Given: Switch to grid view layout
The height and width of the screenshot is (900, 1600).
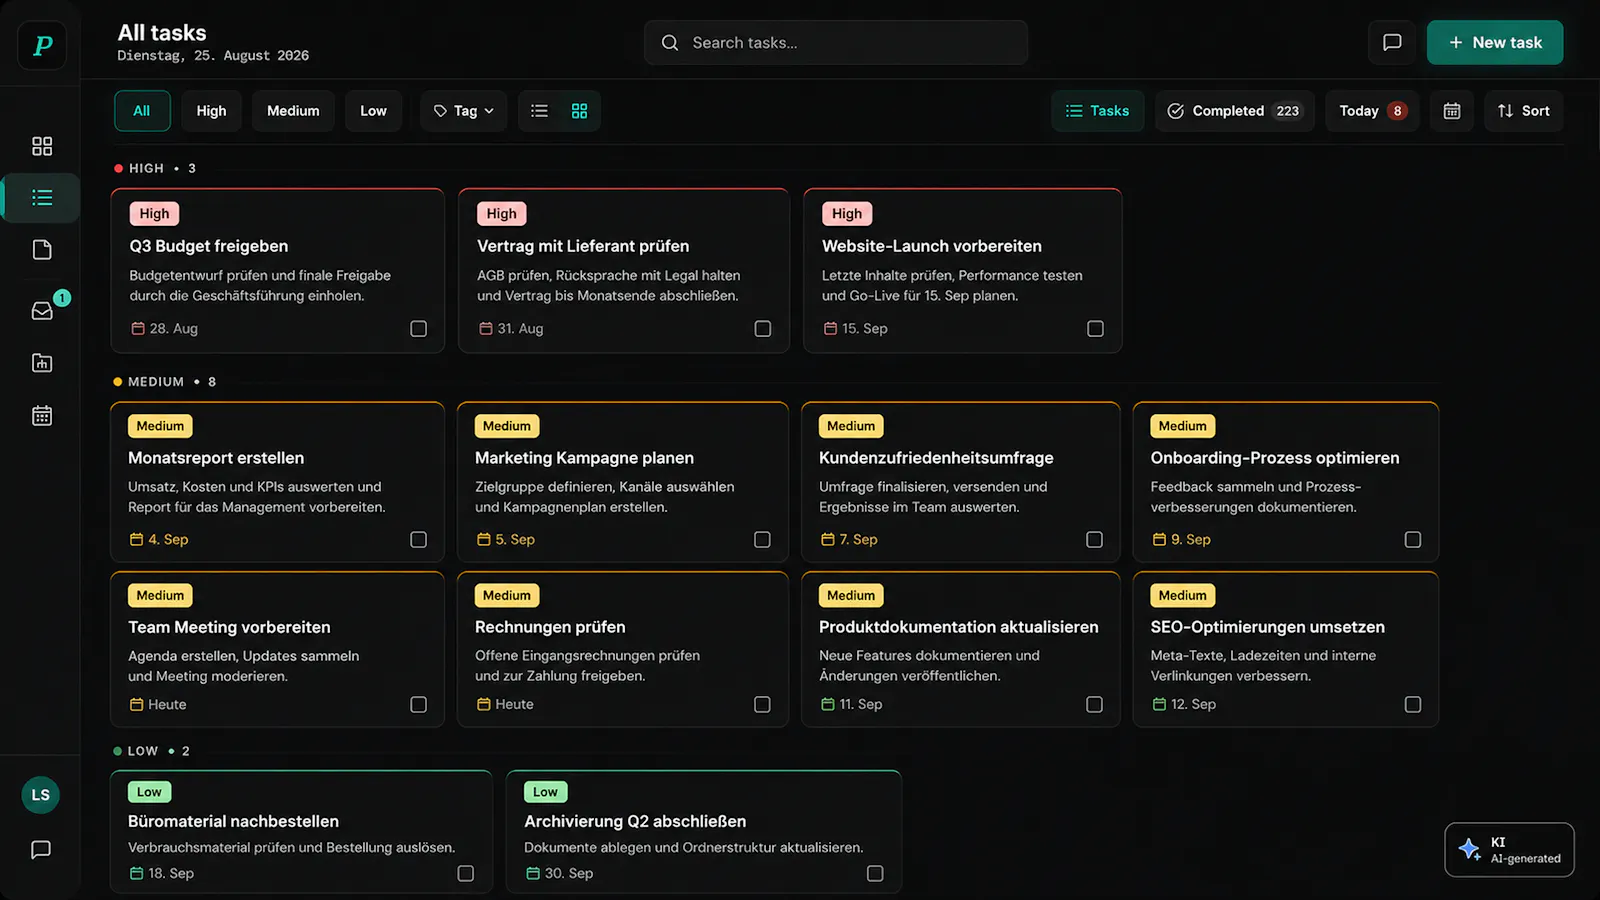Looking at the screenshot, I should (x=579, y=111).
